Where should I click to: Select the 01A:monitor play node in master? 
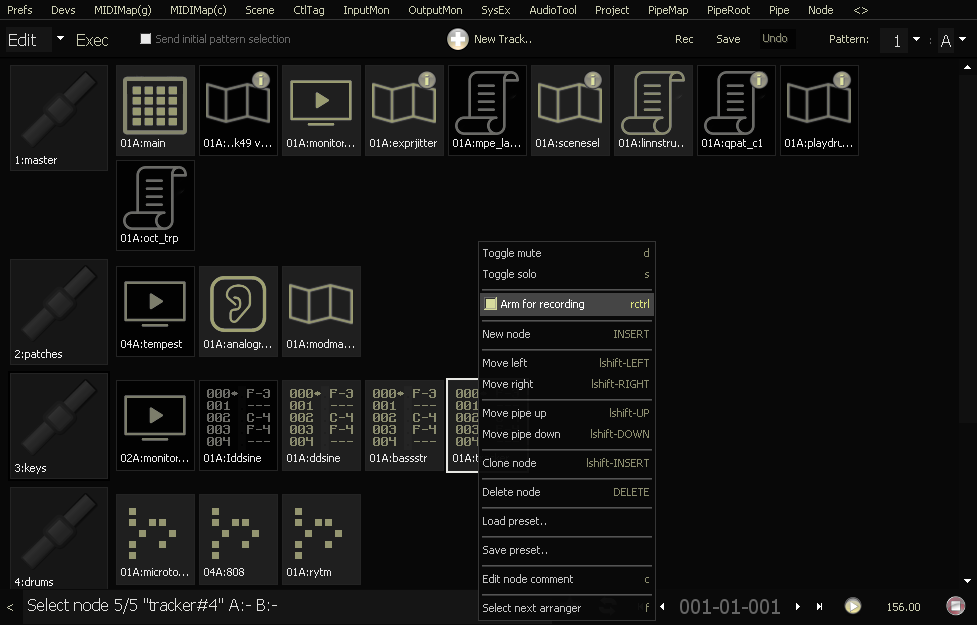point(321,109)
